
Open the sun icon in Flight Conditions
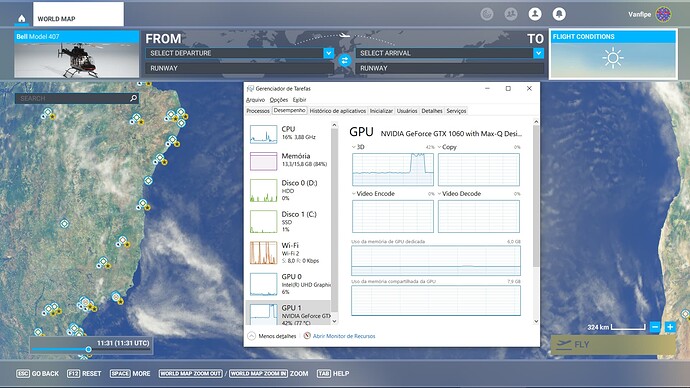(613, 58)
